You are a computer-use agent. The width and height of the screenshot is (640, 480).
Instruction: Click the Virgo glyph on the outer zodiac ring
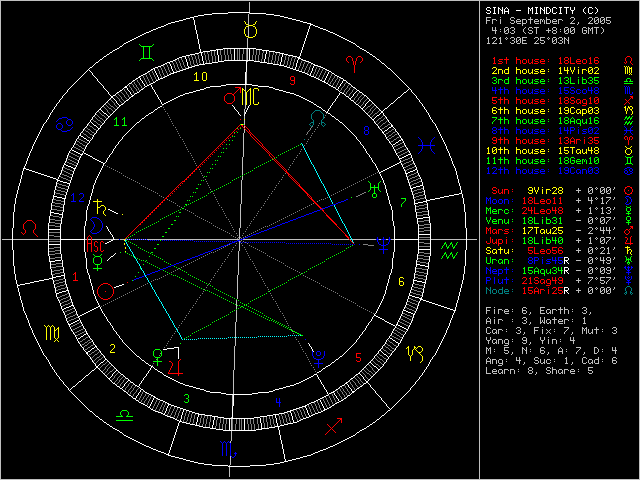[x=52, y=333]
